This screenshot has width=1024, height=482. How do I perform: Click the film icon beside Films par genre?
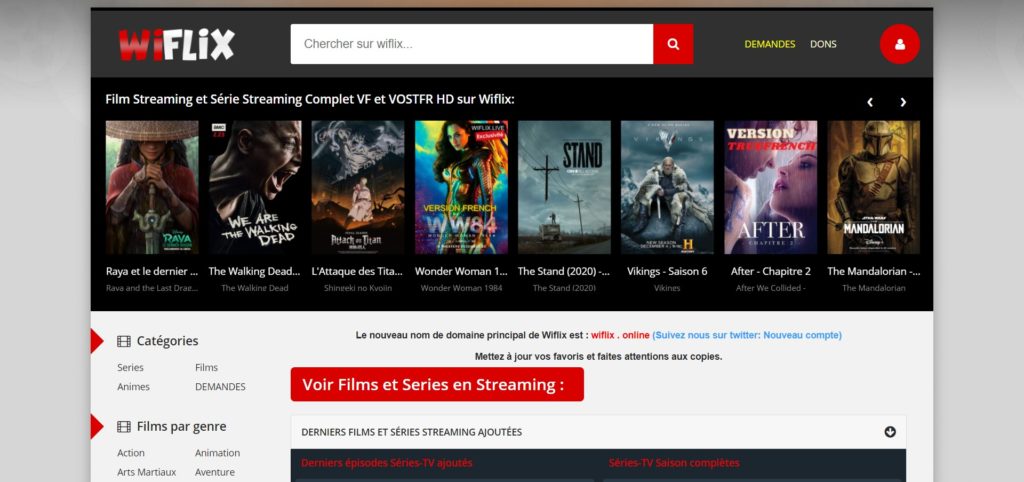[x=123, y=426]
